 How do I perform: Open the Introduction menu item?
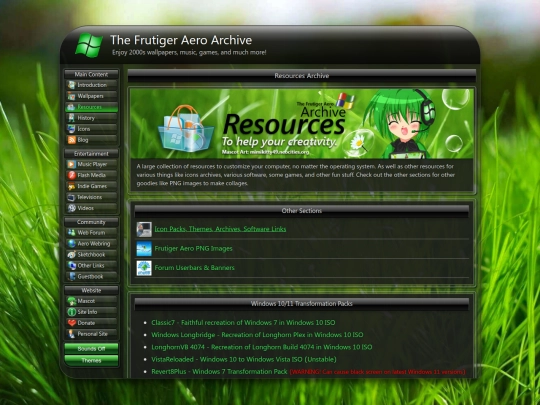[x=91, y=85]
